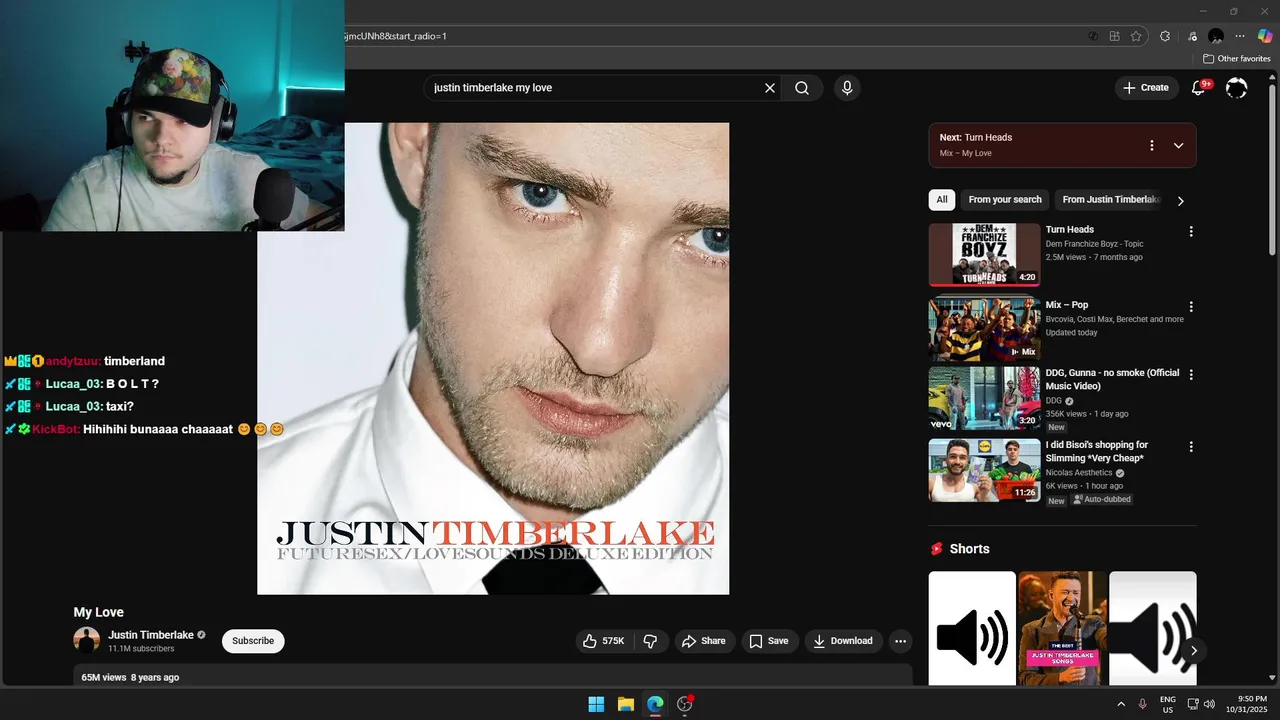Like the My Love video
The width and height of the screenshot is (1280, 720).
[606, 641]
